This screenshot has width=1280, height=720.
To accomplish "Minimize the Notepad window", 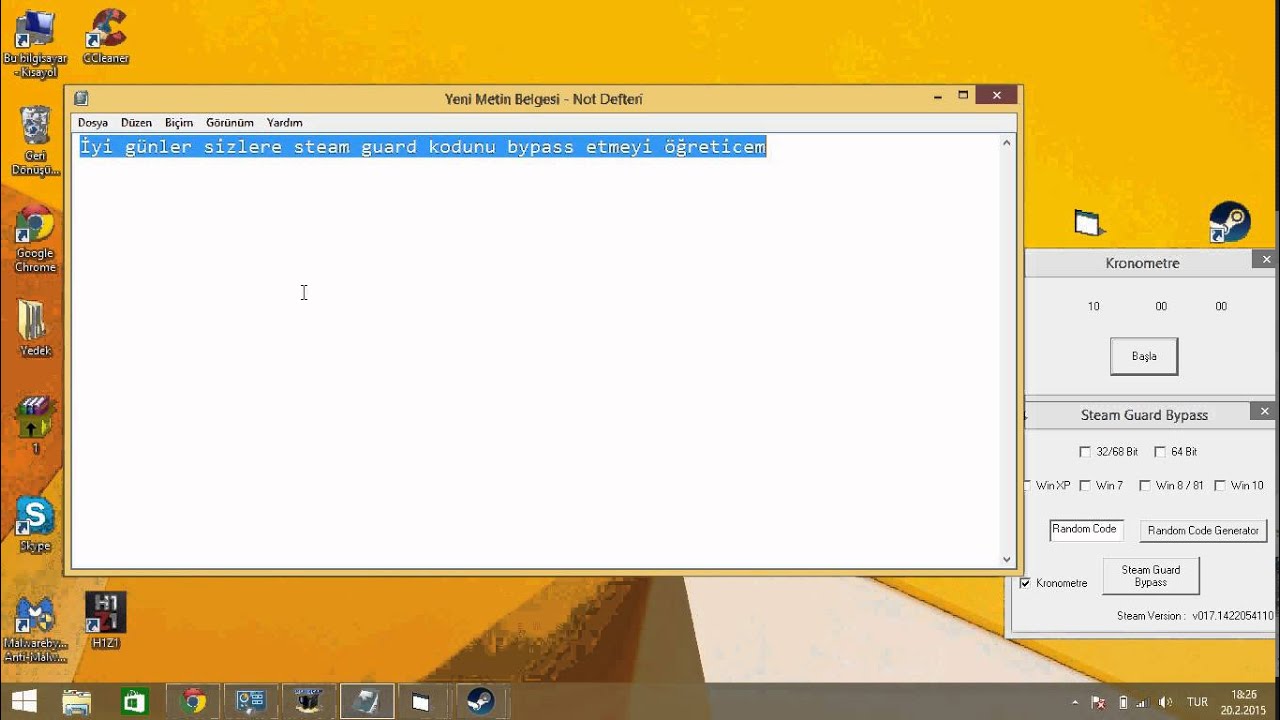I will (938, 97).
